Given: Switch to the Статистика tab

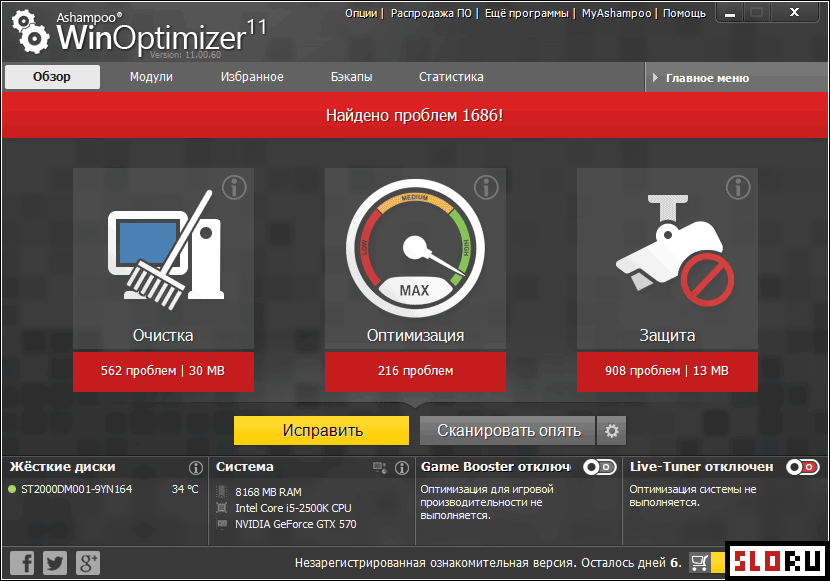Looking at the screenshot, I should coord(451,77).
